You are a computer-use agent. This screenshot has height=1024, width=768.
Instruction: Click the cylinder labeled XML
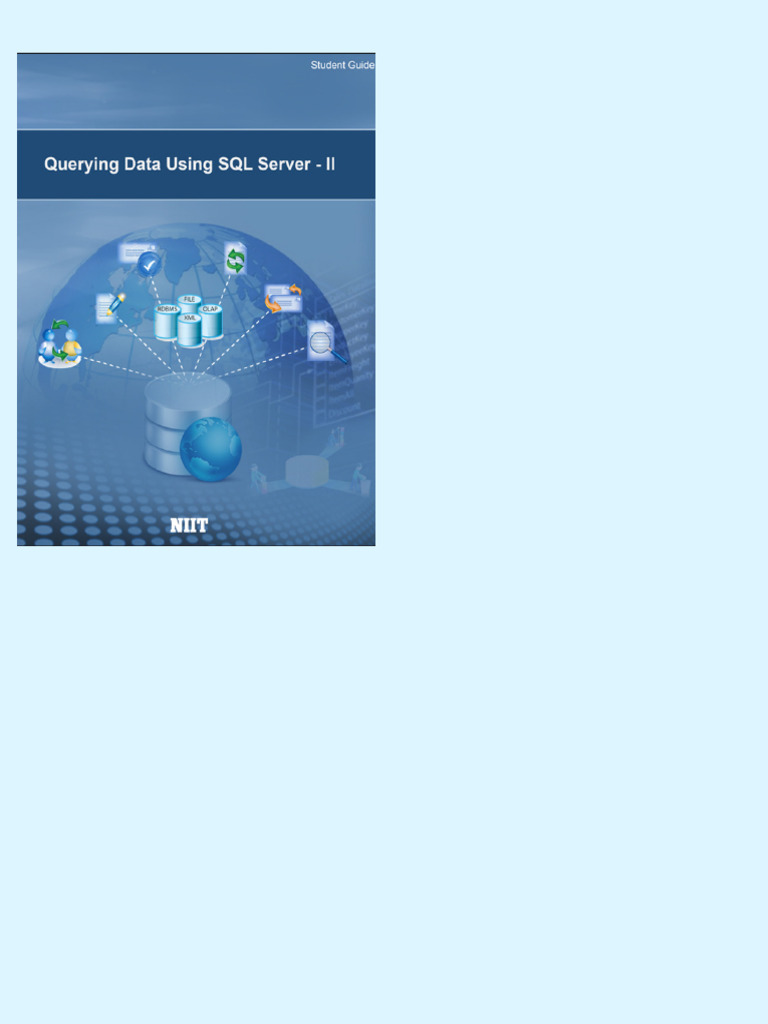(189, 330)
